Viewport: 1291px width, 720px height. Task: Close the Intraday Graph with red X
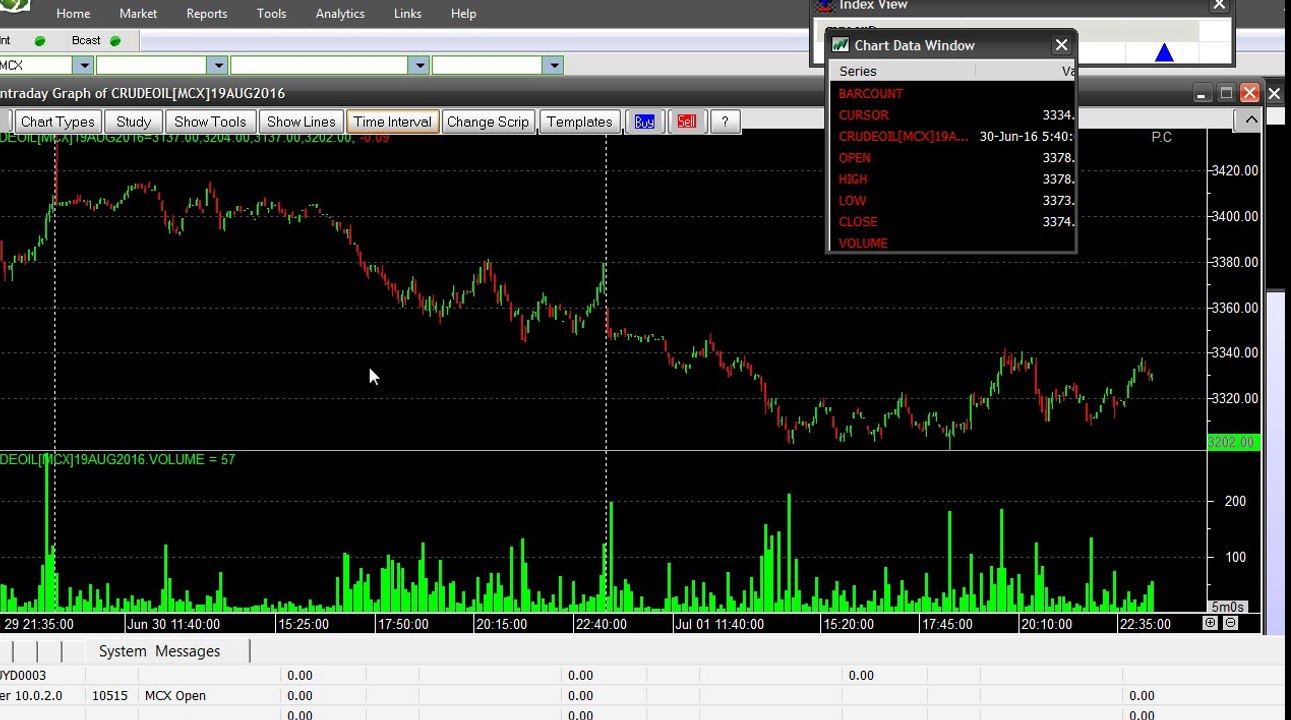click(1249, 93)
